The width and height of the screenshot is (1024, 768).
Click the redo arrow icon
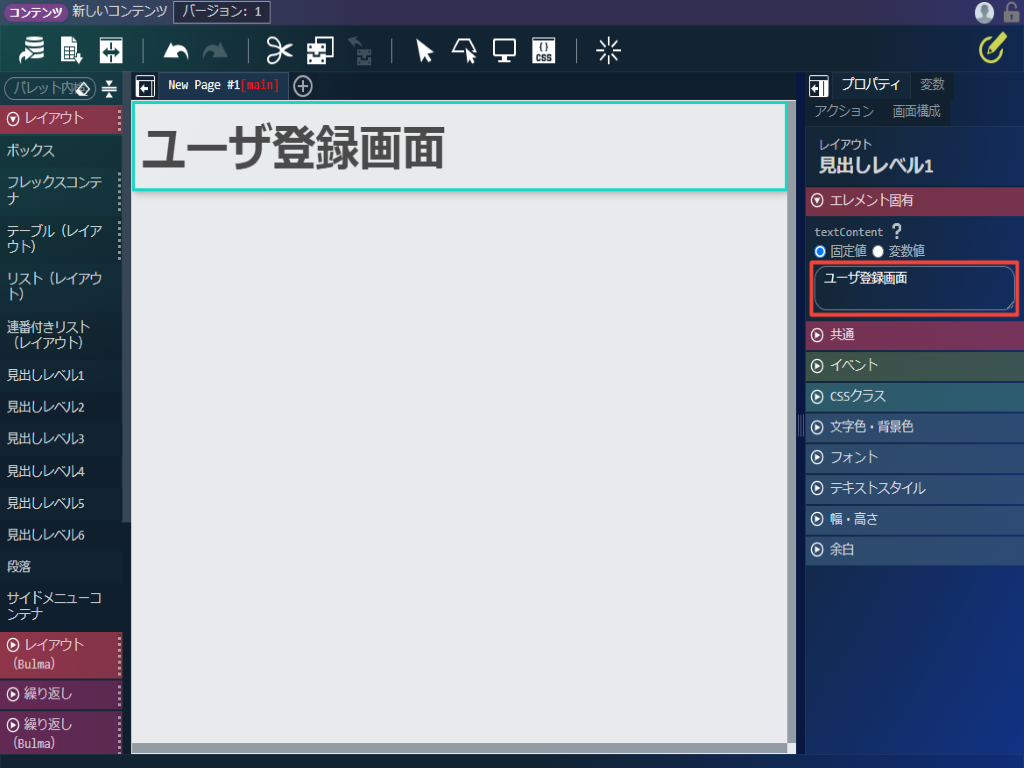(216, 51)
